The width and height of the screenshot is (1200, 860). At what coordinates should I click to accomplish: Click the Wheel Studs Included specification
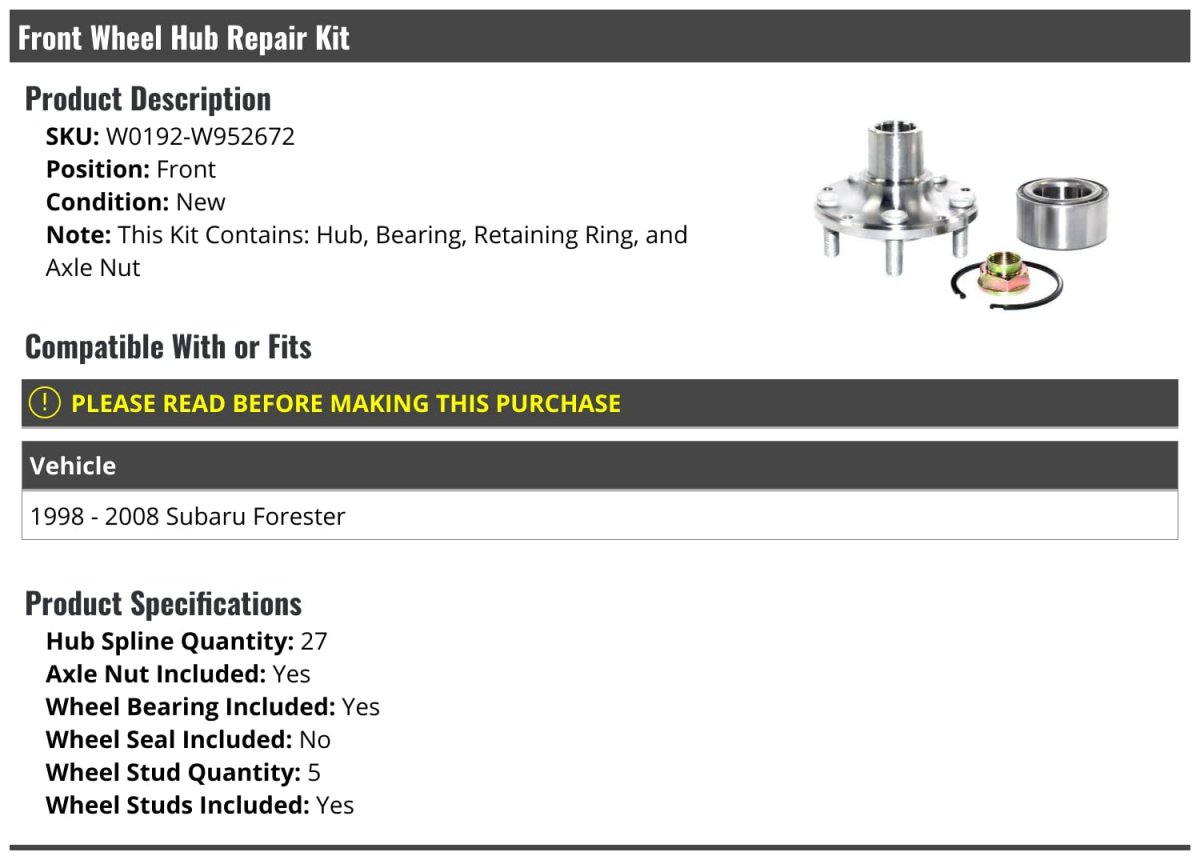200,805
